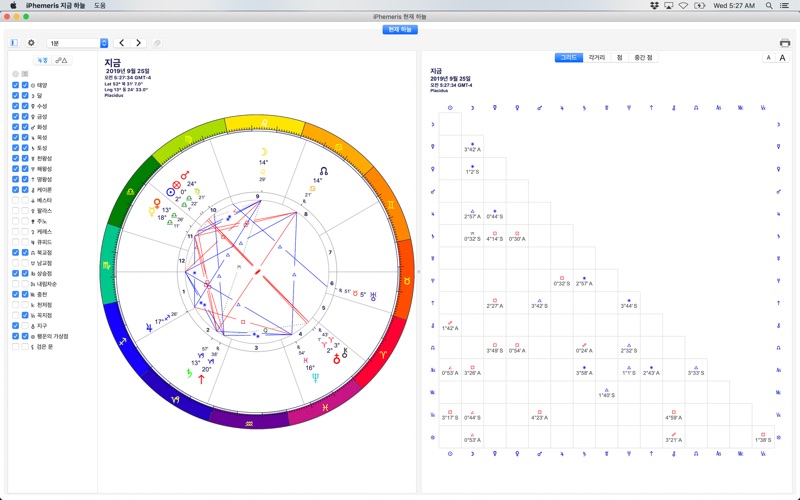Toggle second checkbox for 북교점 (North Node)
The width and height of the screenshot is (800, 500).
[x=24, y=253]
